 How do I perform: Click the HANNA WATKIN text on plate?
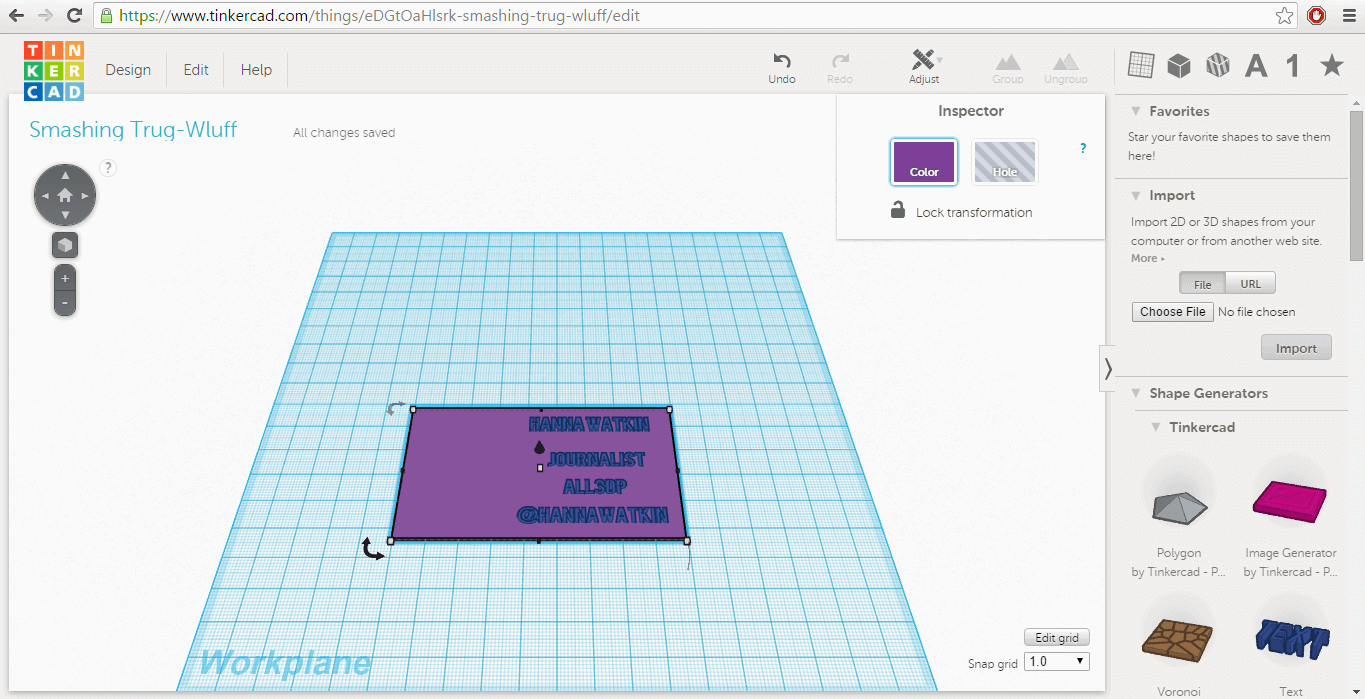point(591,424)
